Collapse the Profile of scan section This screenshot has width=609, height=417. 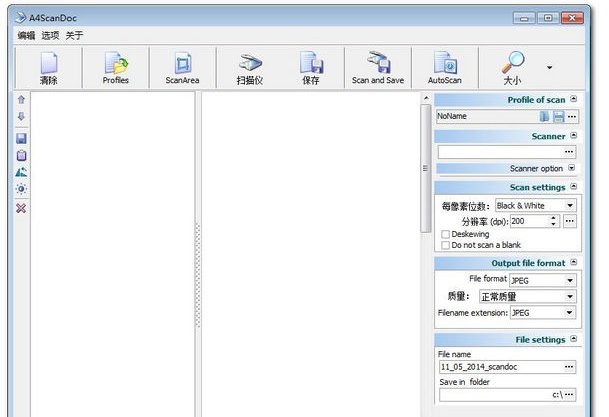click(573, 99)
